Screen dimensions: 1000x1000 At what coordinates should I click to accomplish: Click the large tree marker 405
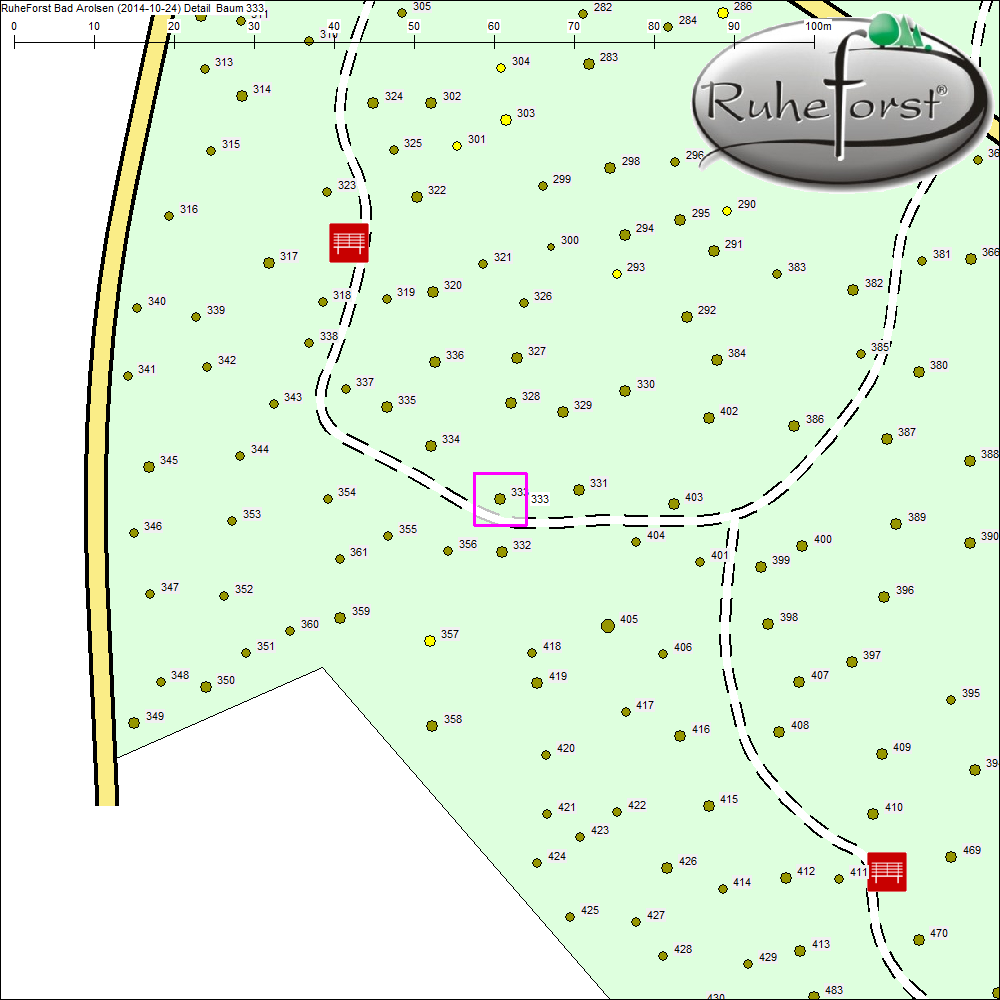coord(607,626)
